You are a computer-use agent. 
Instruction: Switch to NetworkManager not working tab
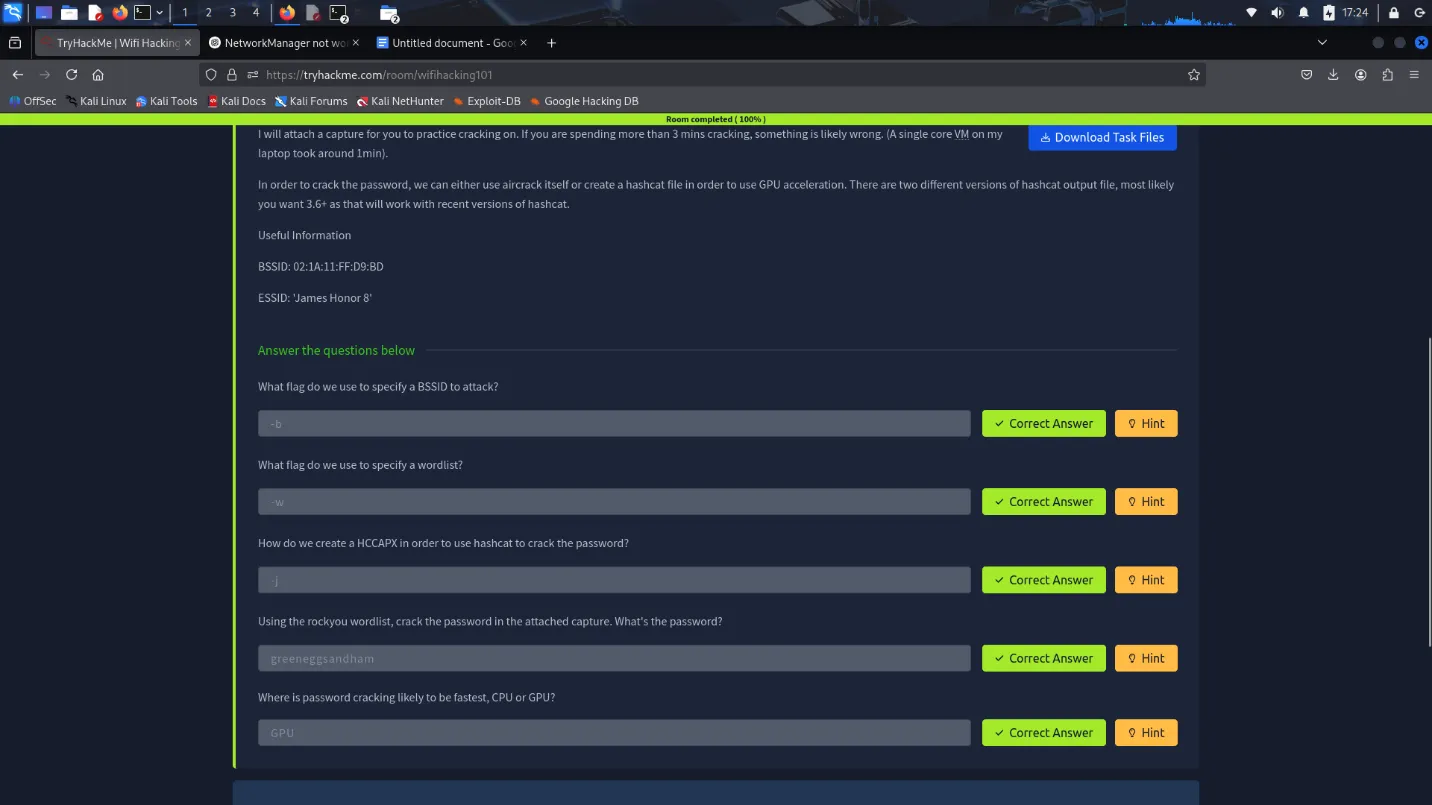(285, 43)
